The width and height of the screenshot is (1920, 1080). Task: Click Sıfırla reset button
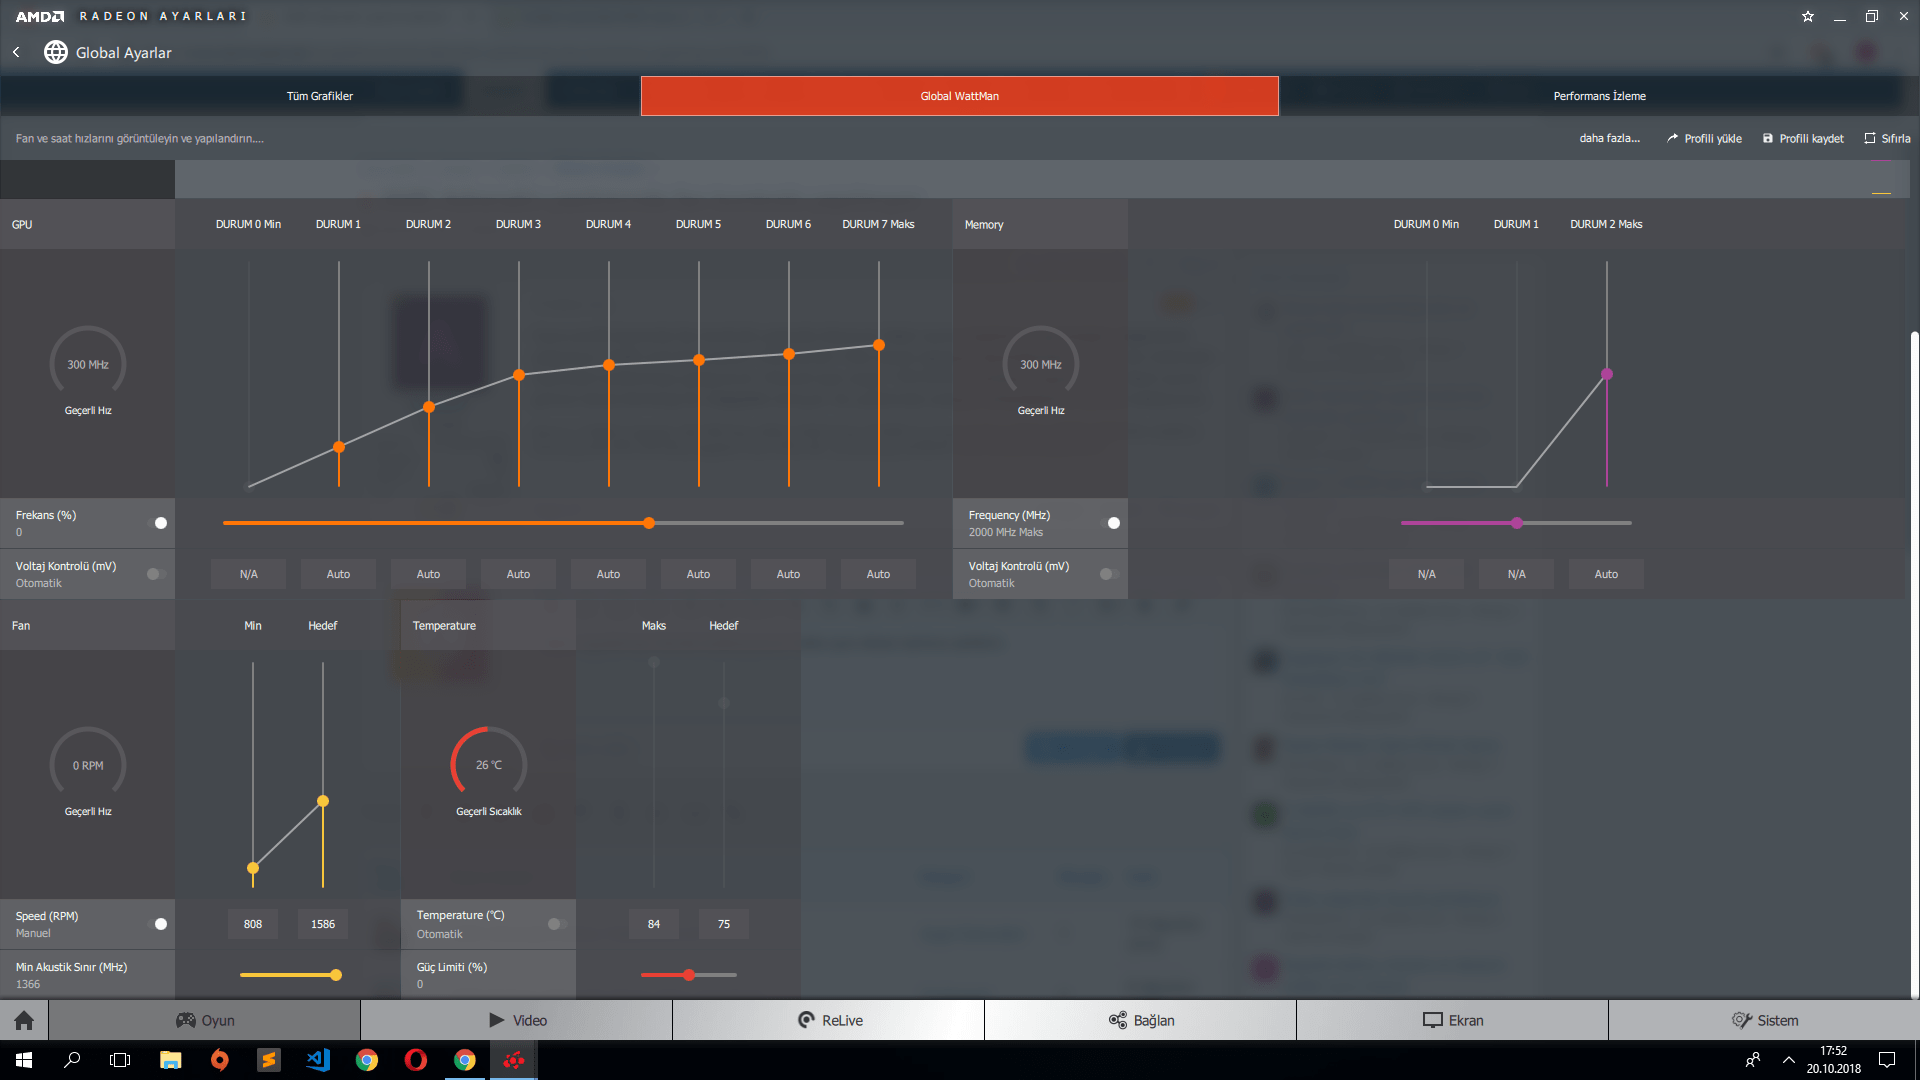1887,139
